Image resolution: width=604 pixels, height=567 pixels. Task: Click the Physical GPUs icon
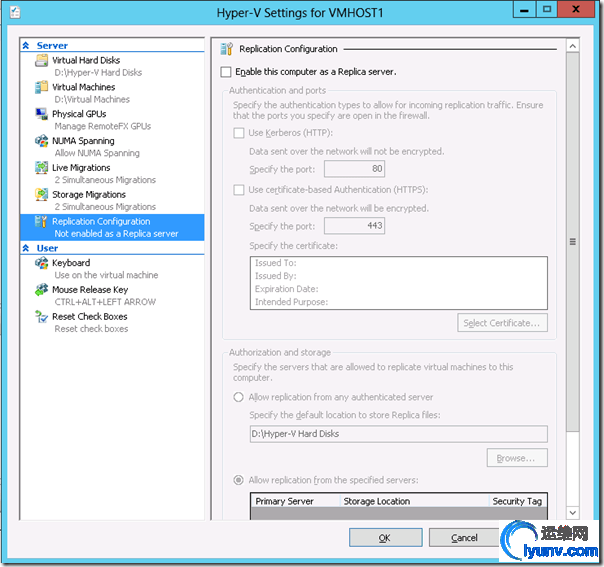(41, 114)
